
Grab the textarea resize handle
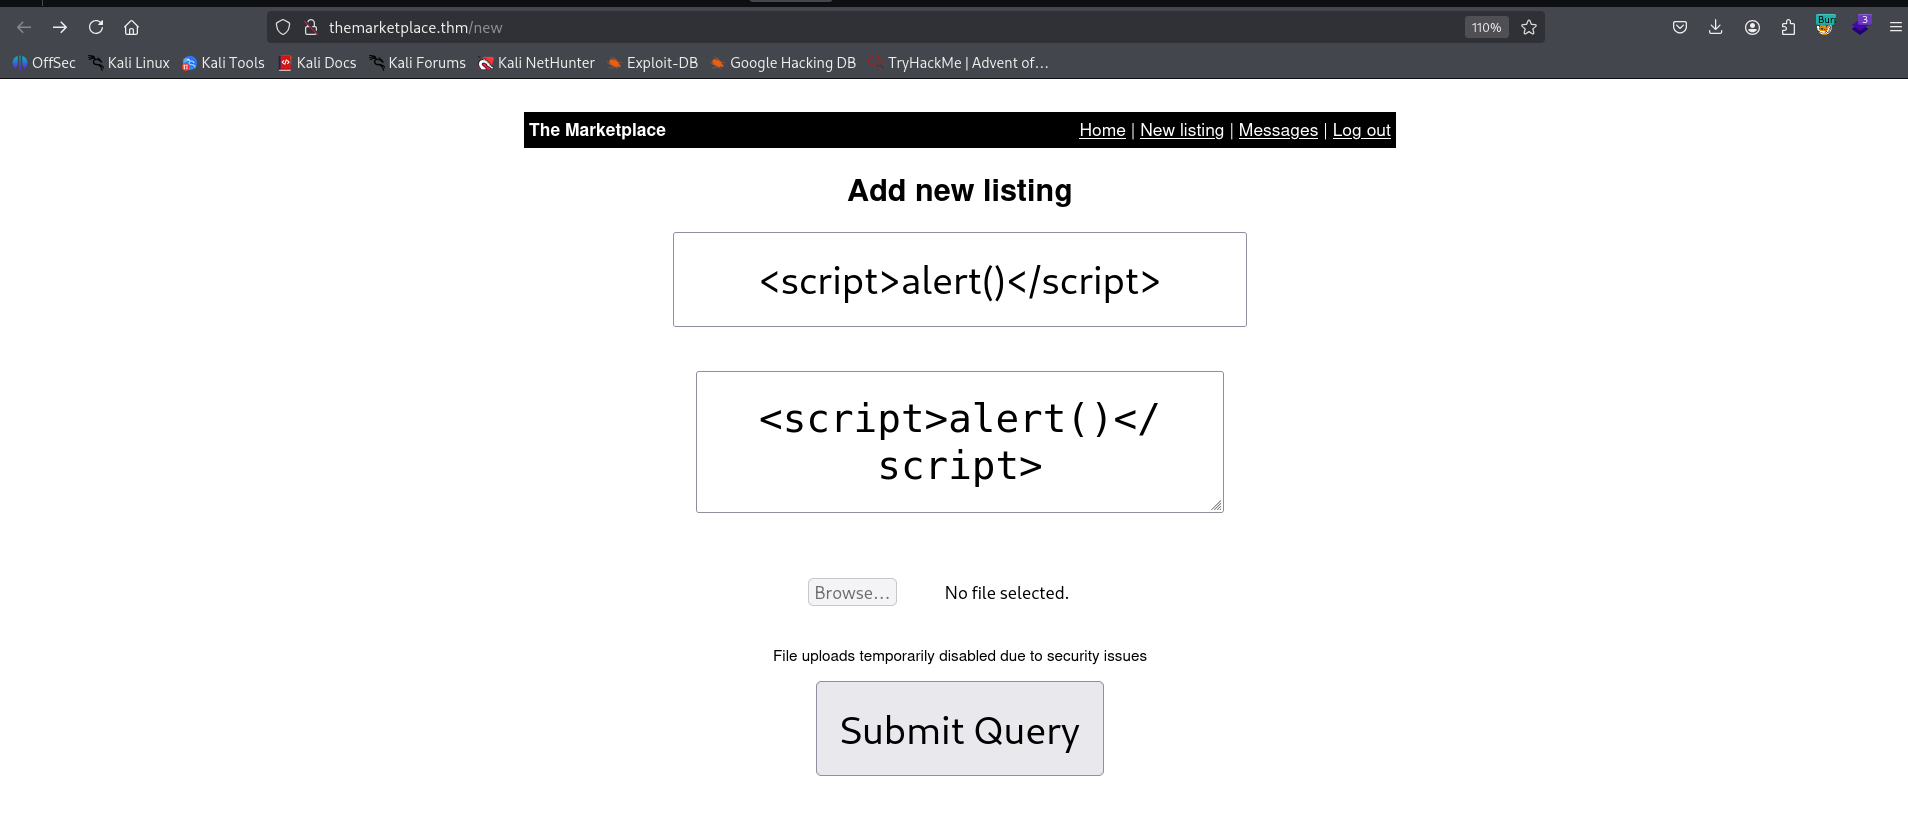click(x=1216, y=505)
